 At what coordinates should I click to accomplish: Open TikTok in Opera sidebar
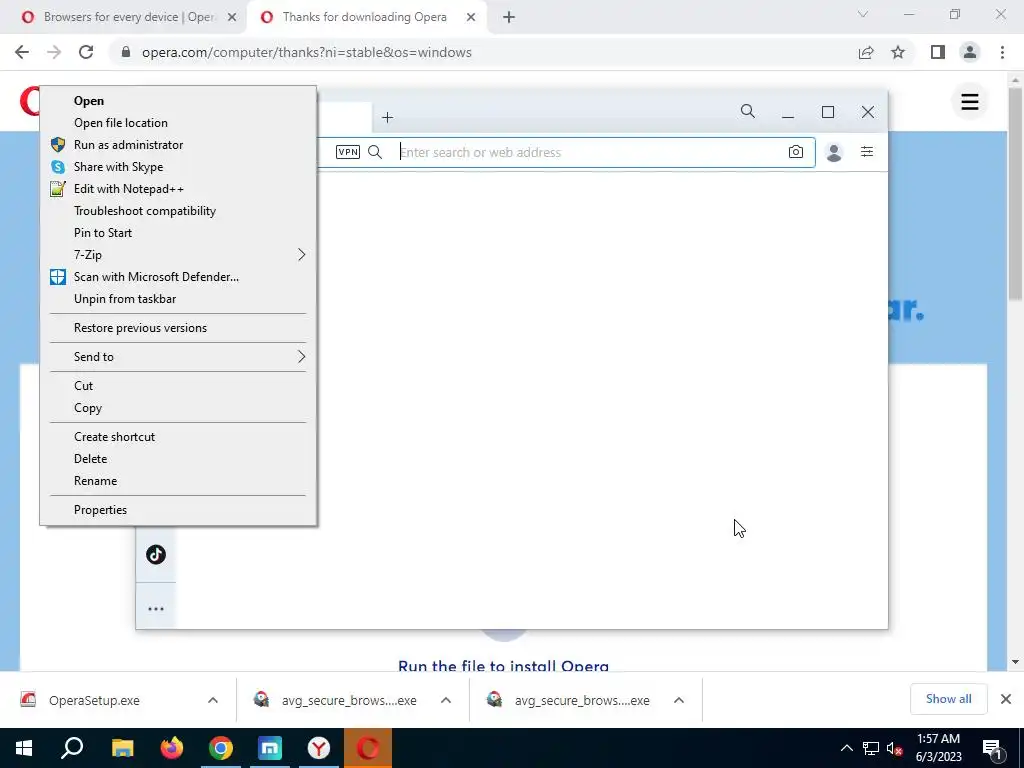point(155,555)
